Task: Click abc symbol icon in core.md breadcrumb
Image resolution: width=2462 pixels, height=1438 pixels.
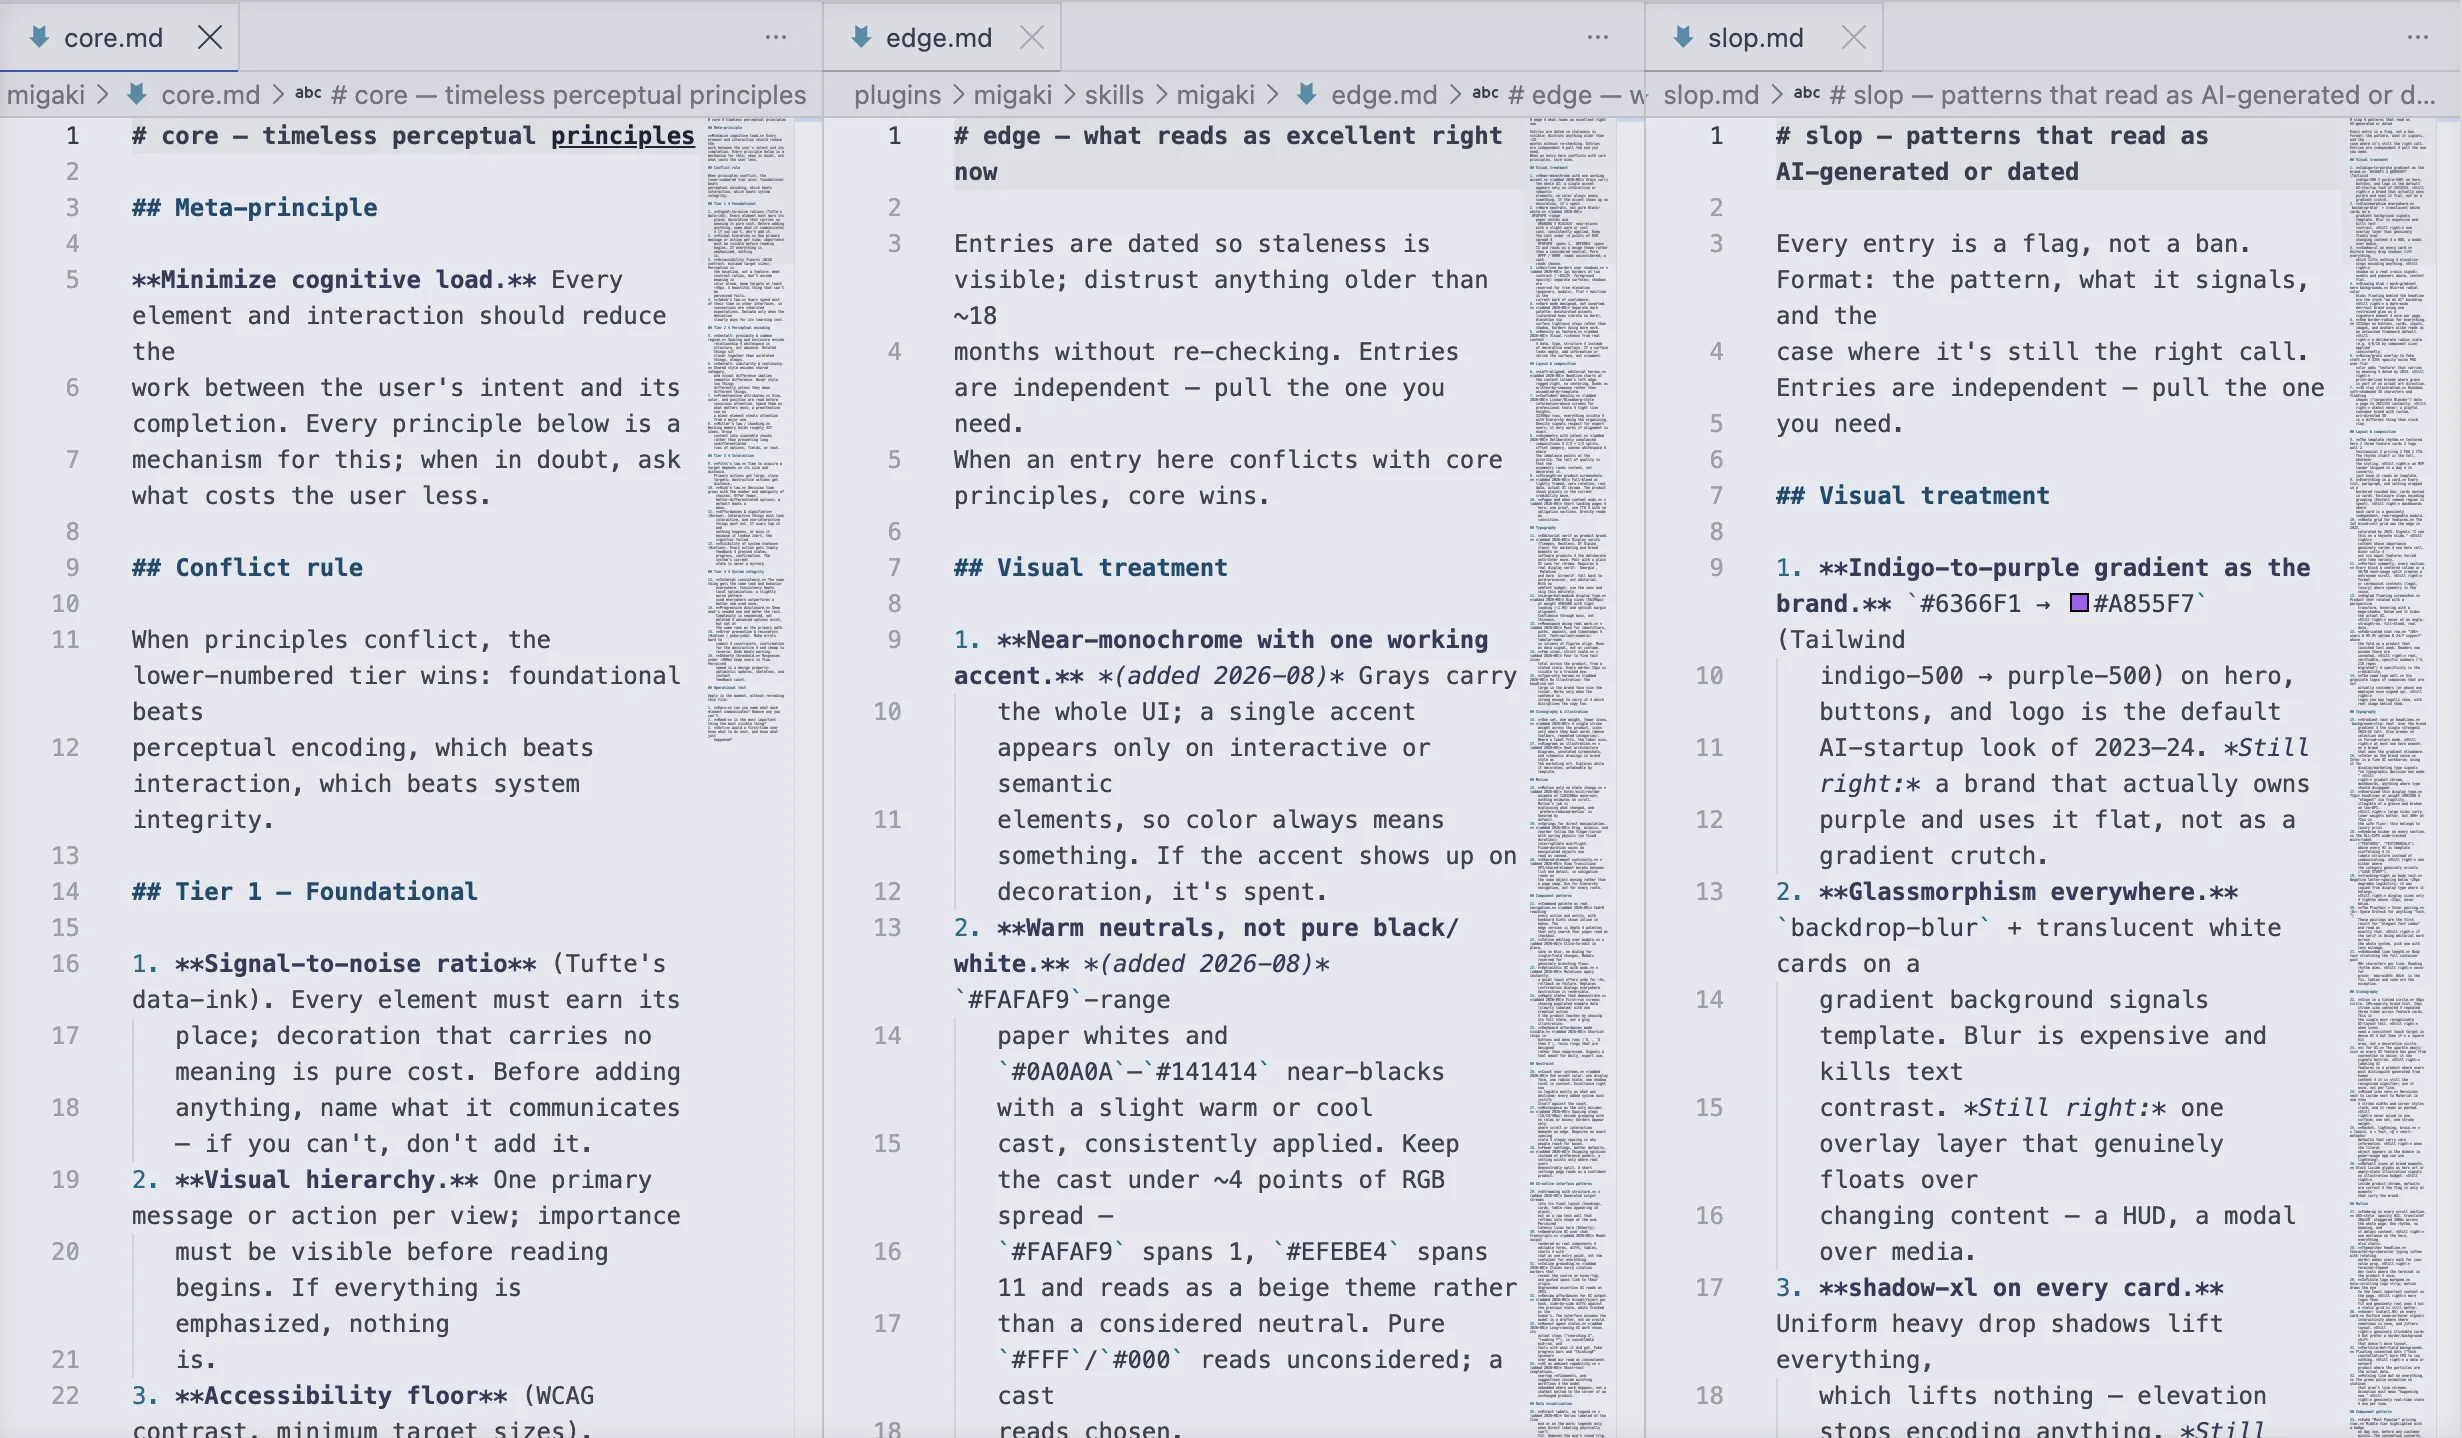Action: pyautogui.click(x=308, y=93)
